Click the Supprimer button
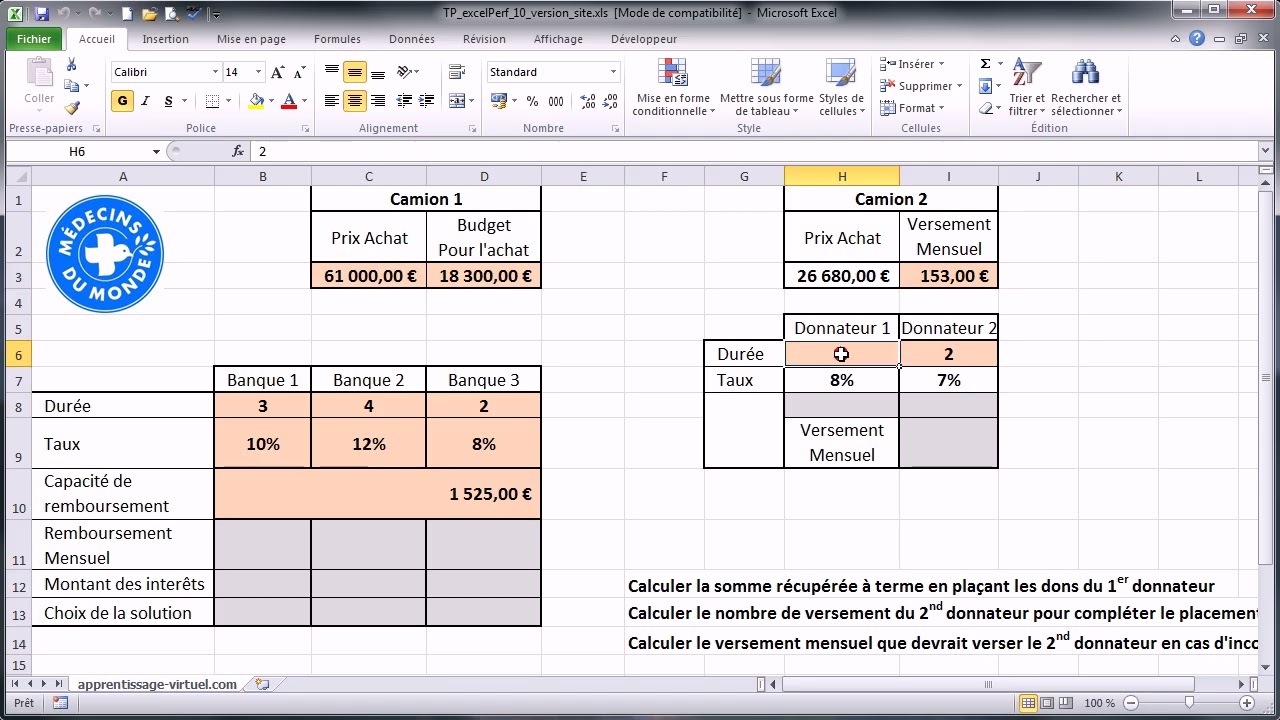Screen dimensions: 1280x720 coord(921,86)
